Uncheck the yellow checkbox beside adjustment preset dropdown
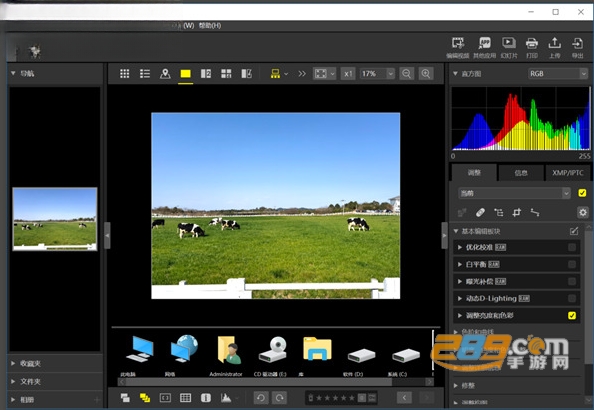594x410 pixels. coord(582,193)
